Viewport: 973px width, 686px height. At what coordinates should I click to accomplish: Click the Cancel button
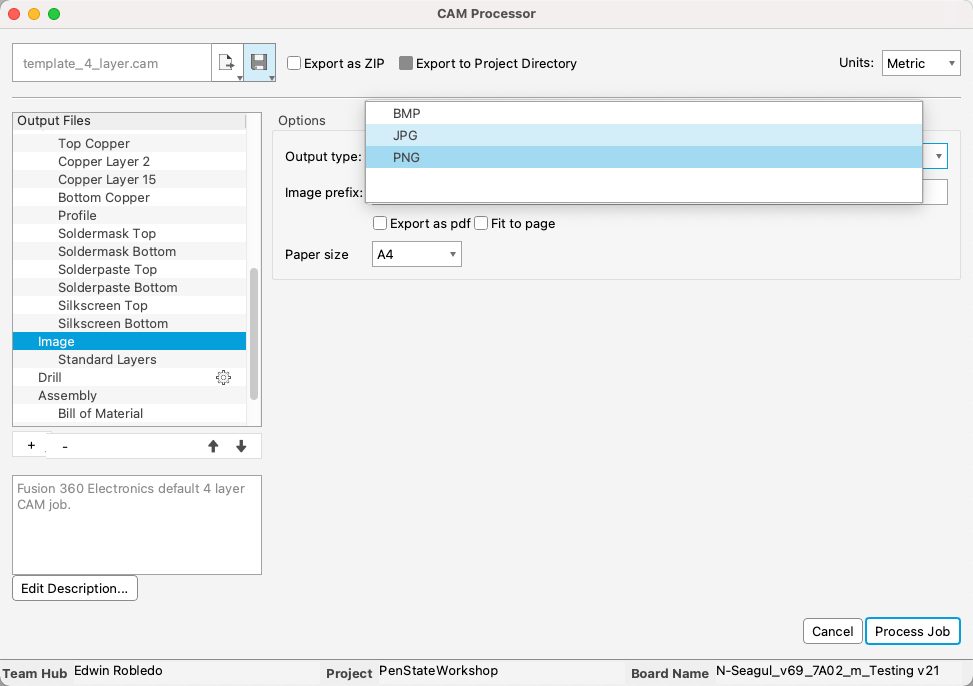pos(832,631)
